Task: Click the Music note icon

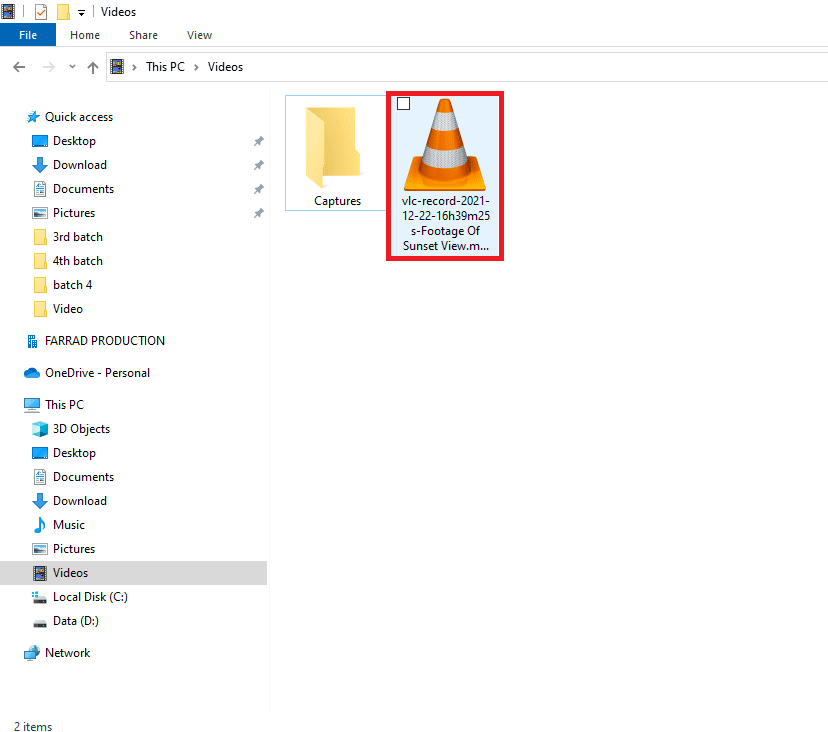Action: [40, 525]
